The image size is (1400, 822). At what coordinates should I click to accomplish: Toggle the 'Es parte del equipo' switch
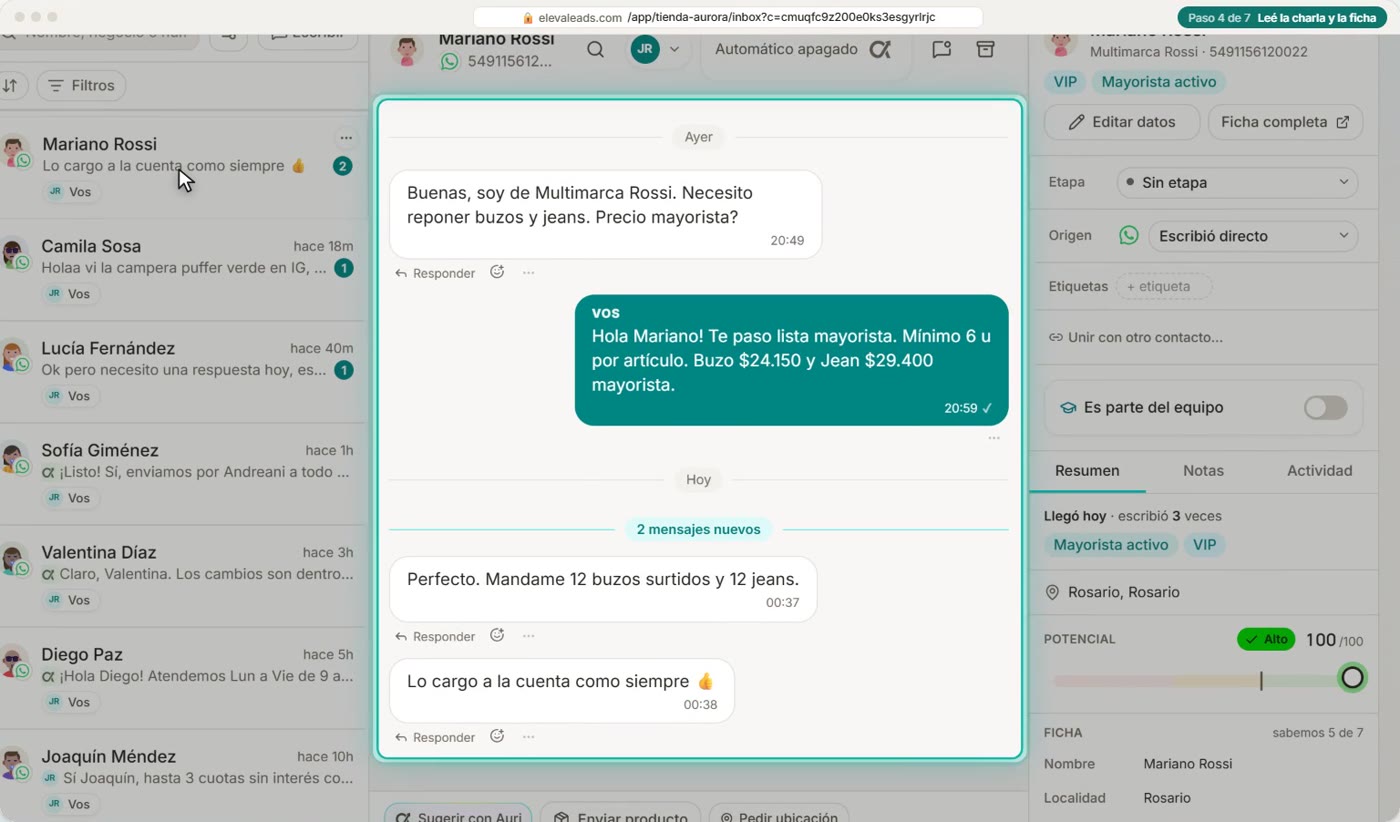tap(1325, 407)
